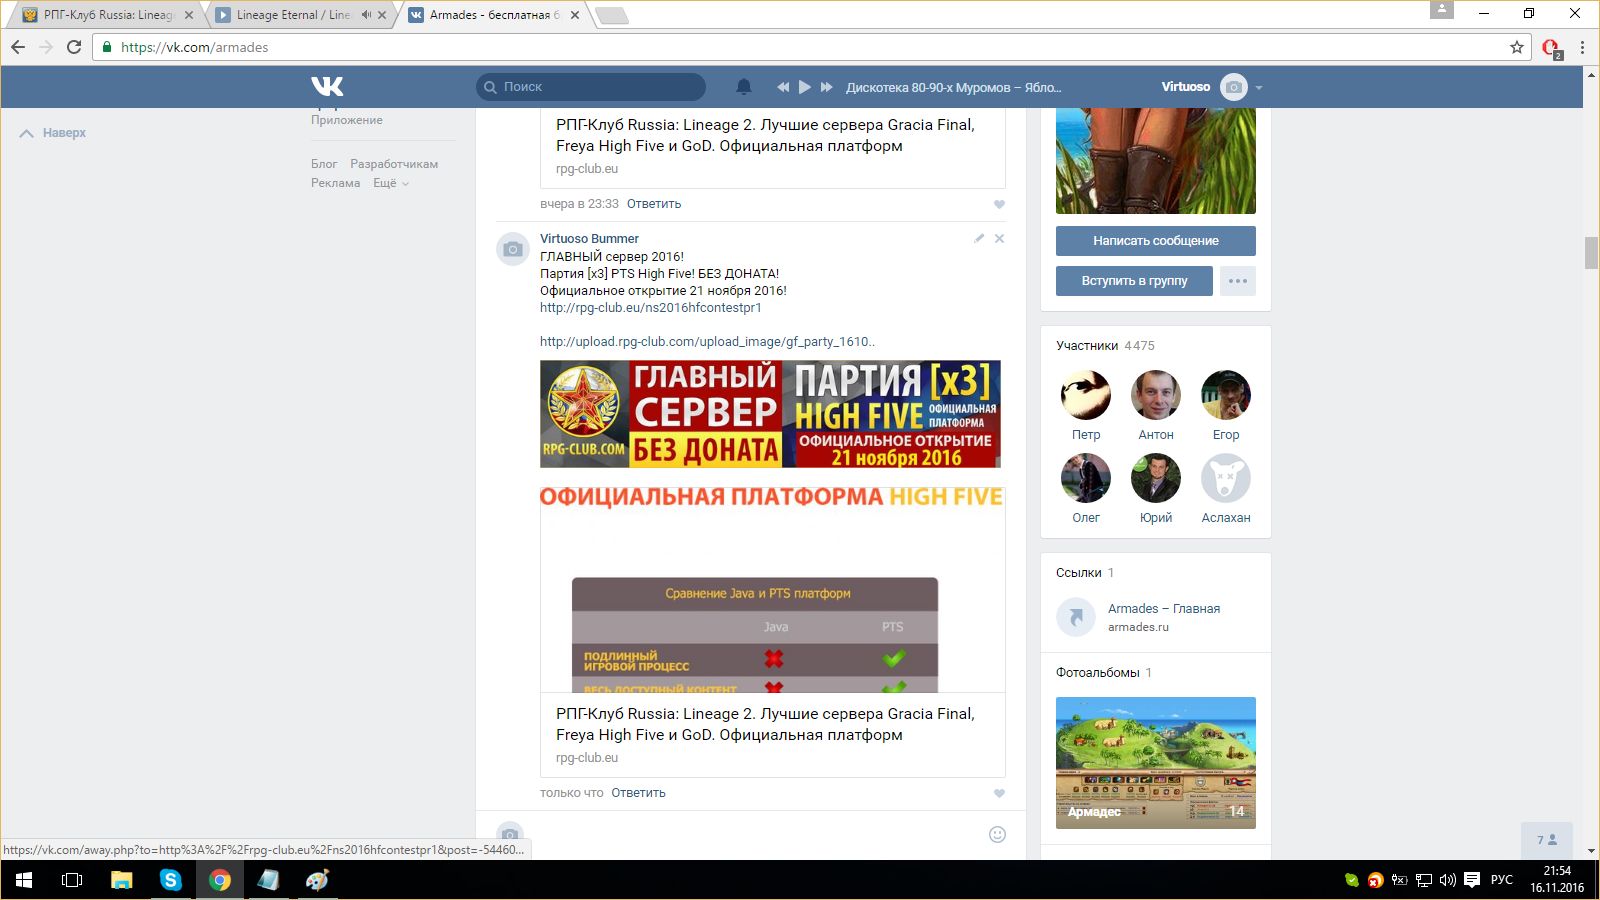Open Реклама footer link

[x=335, y=183]
